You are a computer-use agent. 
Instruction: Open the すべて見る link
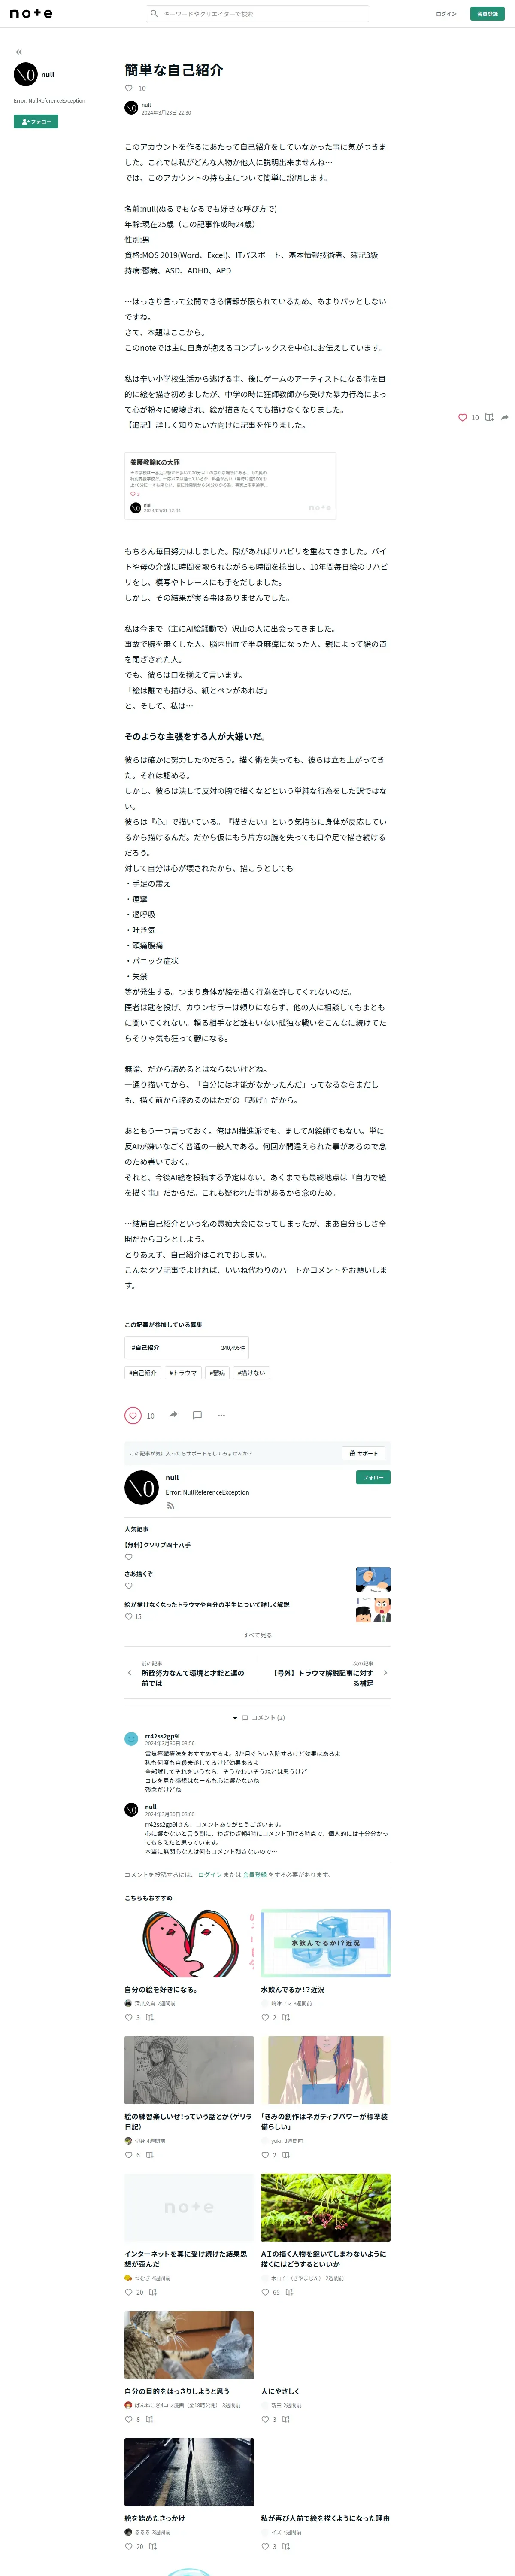point(257,1635)
